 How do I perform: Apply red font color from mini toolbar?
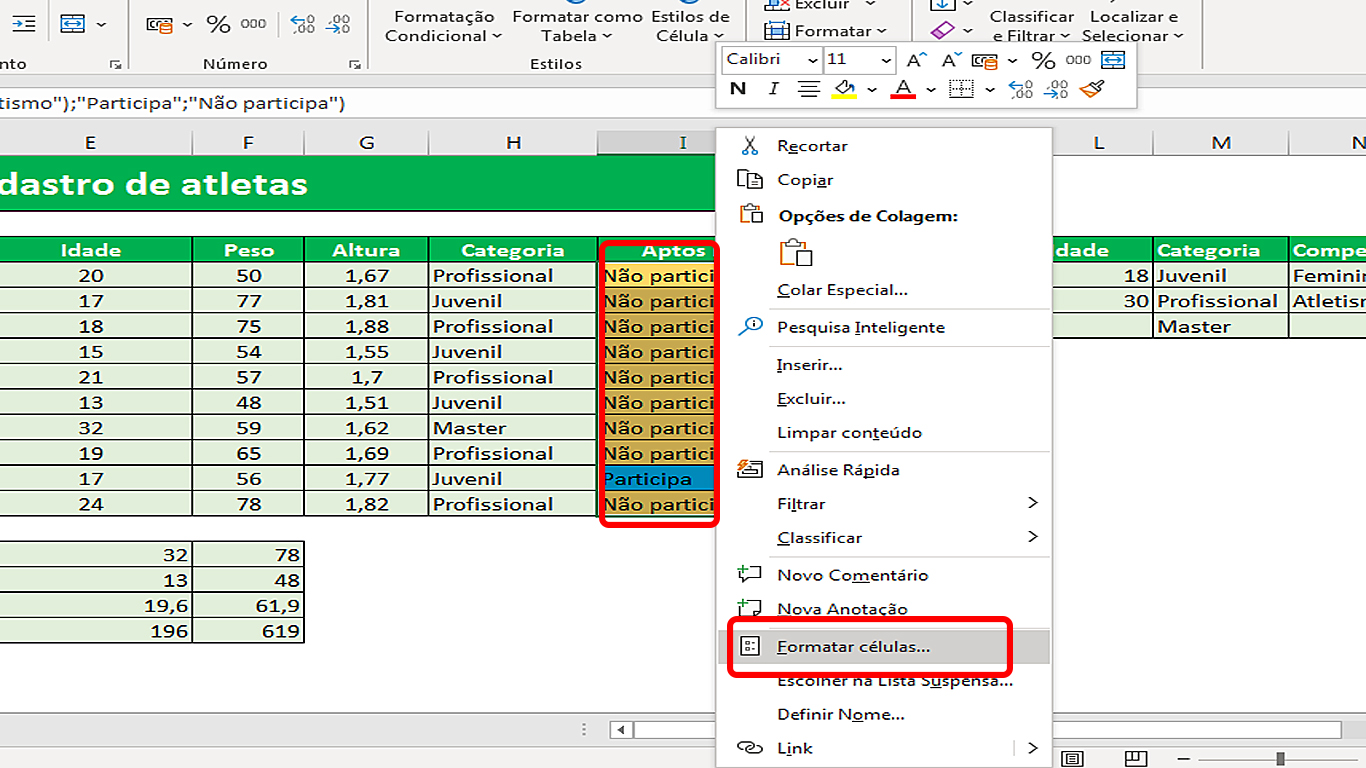pos(904,89)
